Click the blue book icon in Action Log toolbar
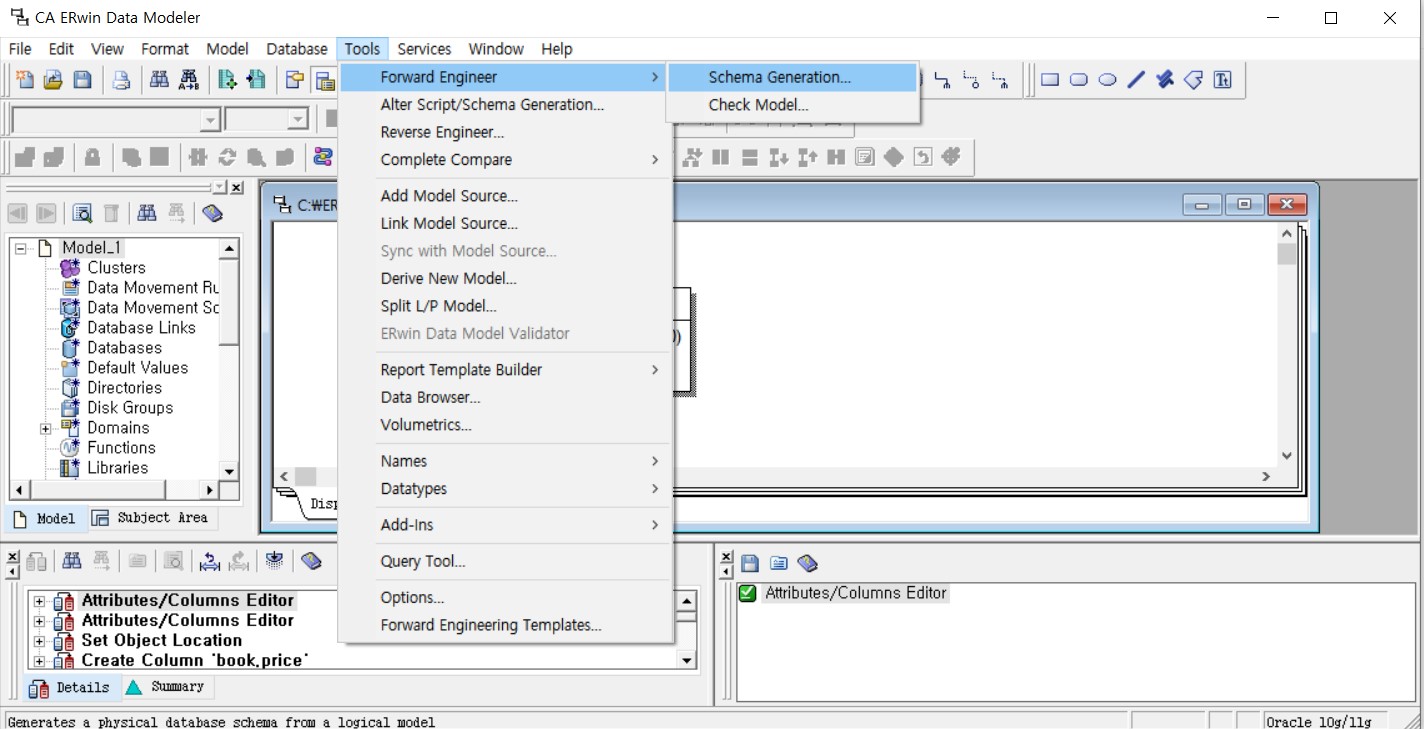1424x729 pixels. point(311,561)
